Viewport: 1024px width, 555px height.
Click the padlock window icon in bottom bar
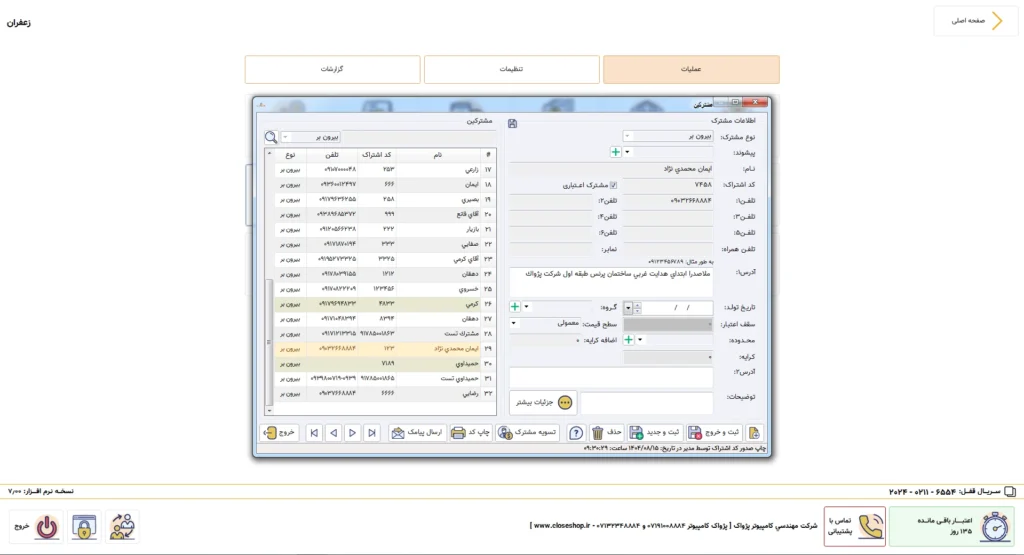tap(84, 527)
